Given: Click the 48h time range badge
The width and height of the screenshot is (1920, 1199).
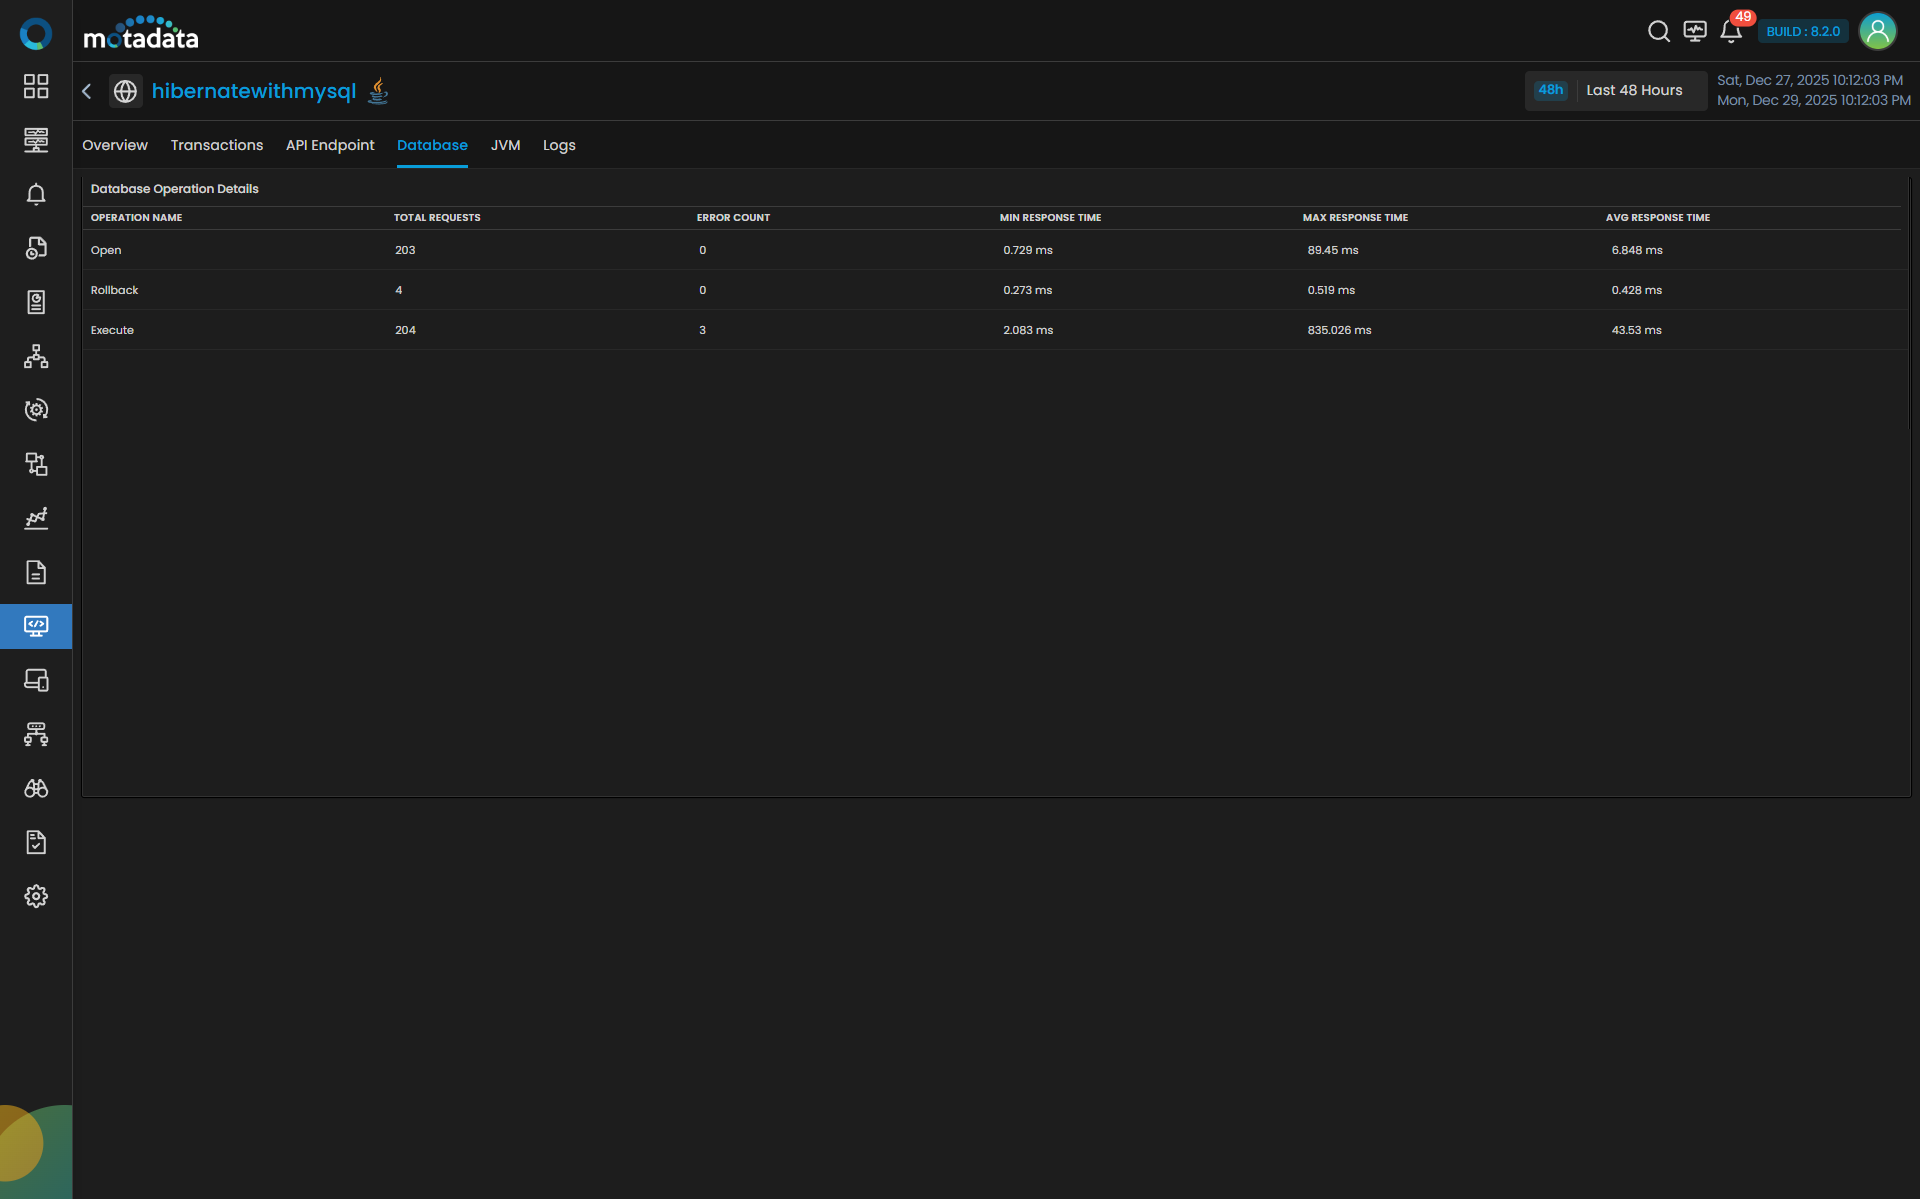Looking at the screenshot, I should (x=1550, y=91).
